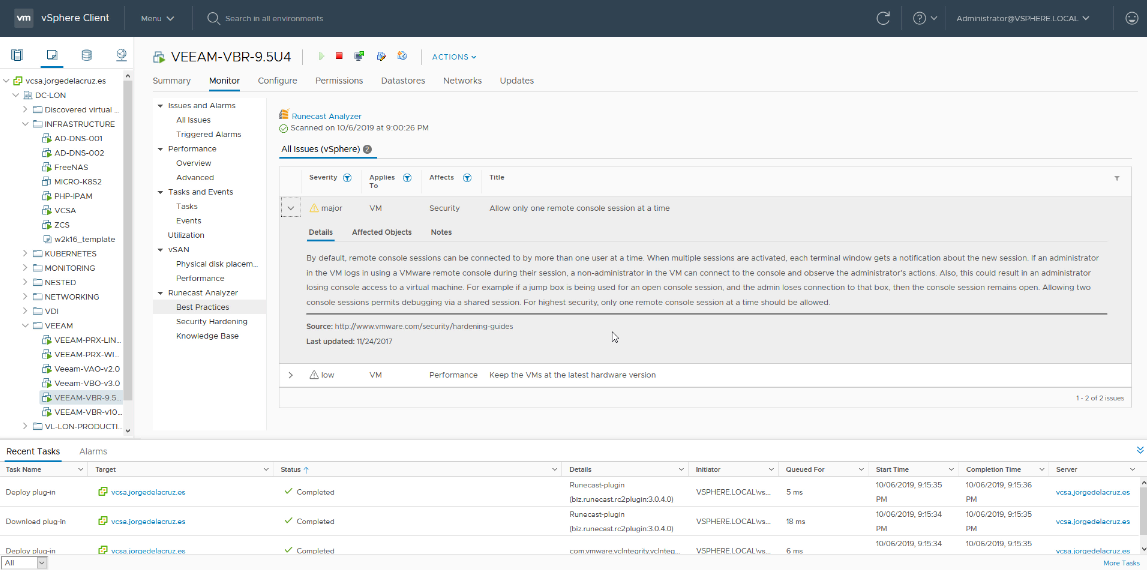The width and height of the screenshot is (1147, 570).
Task: Open Target column dropdown in tasks
Action: pos(266,469)
